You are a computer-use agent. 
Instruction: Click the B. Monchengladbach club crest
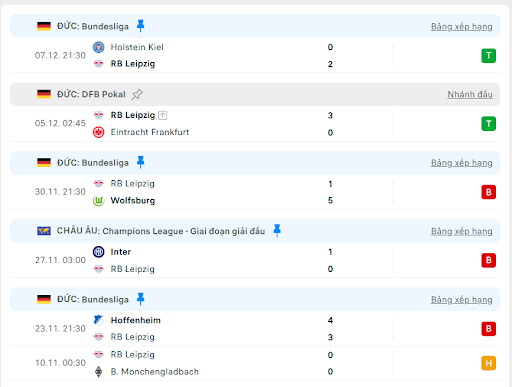coord(98,371)
